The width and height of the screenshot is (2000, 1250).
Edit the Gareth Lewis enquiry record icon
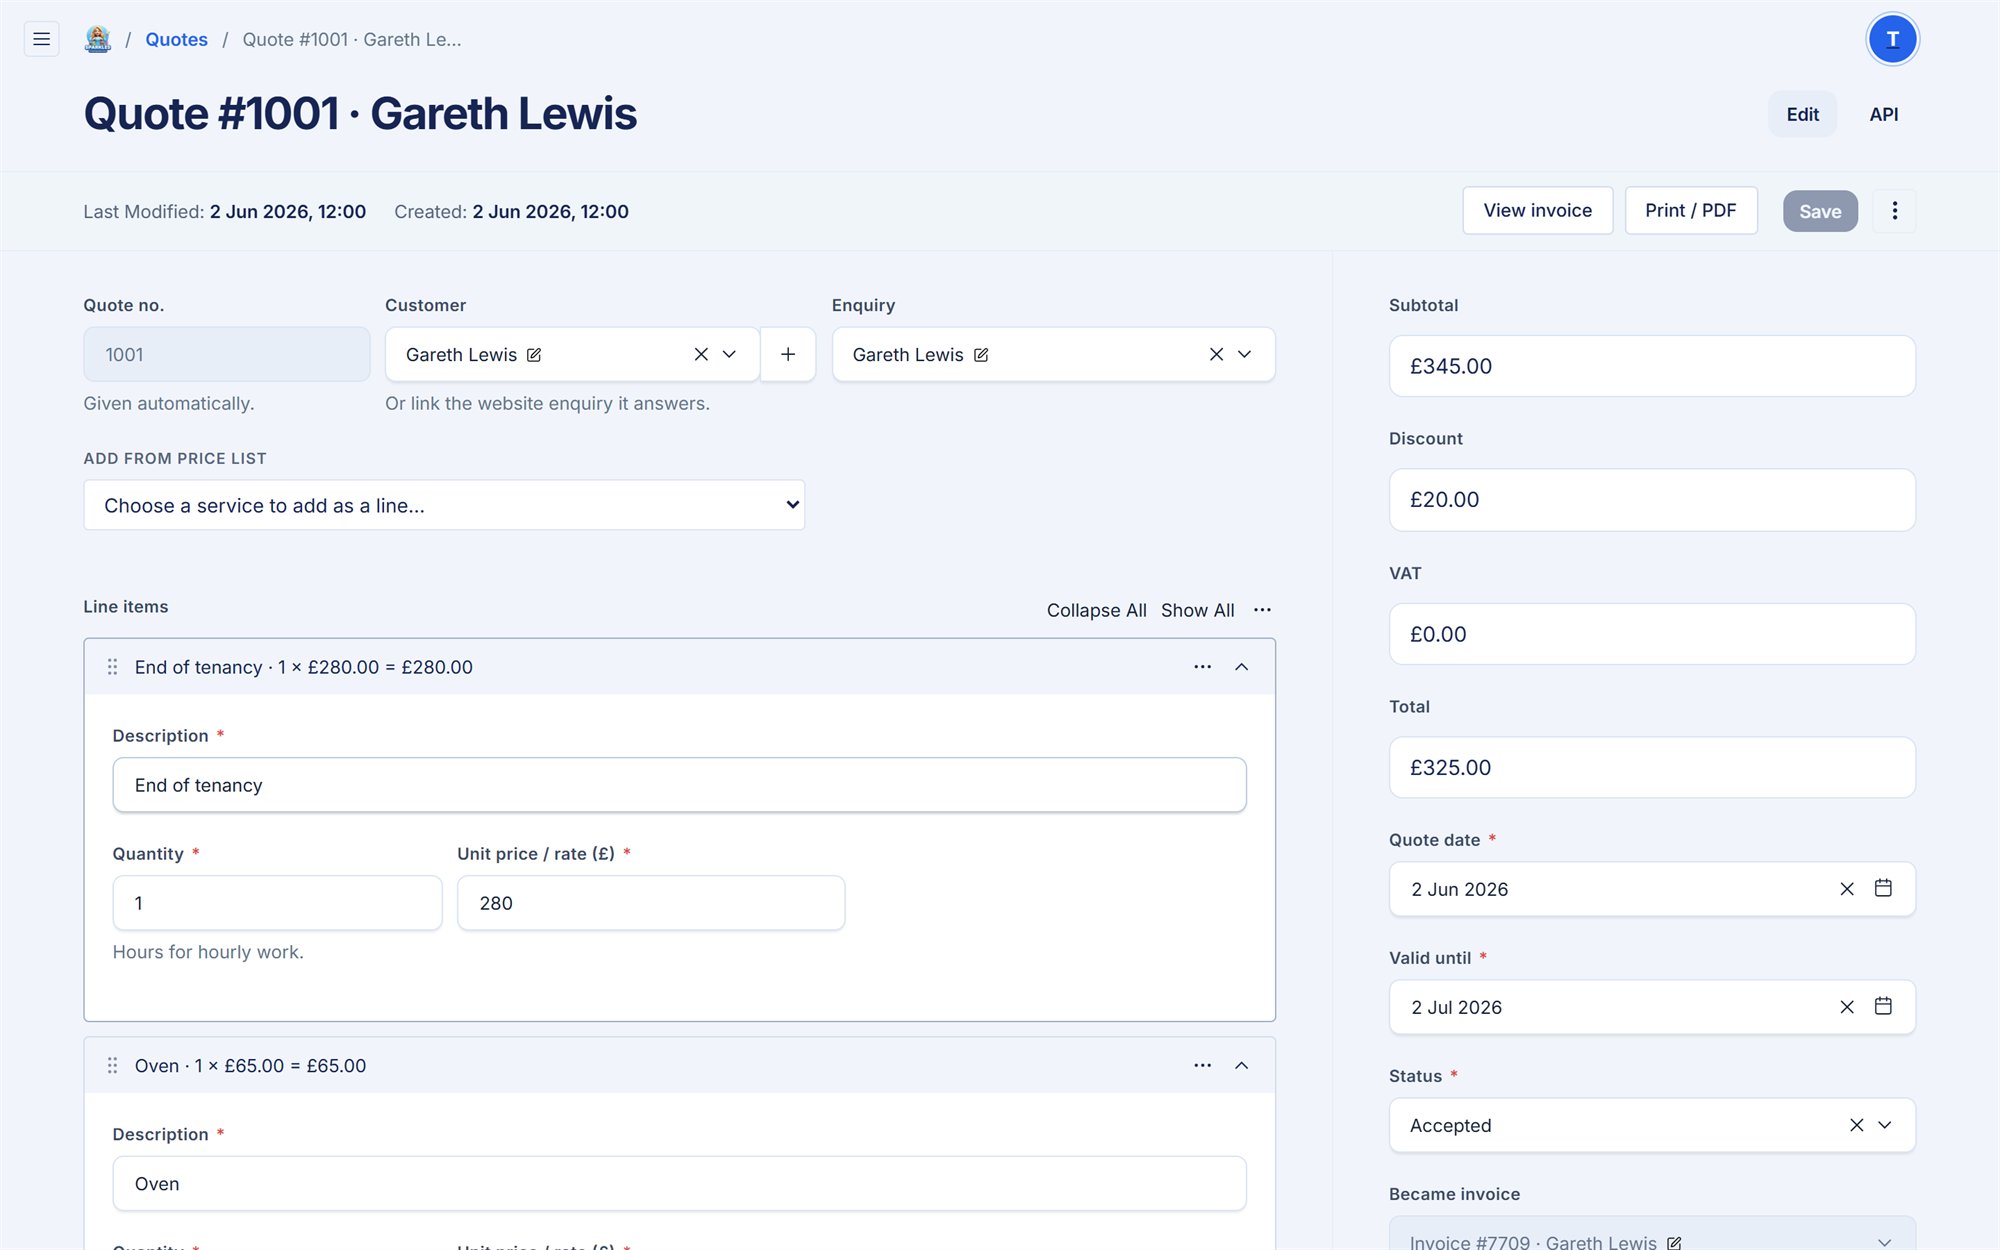(981, 355)
